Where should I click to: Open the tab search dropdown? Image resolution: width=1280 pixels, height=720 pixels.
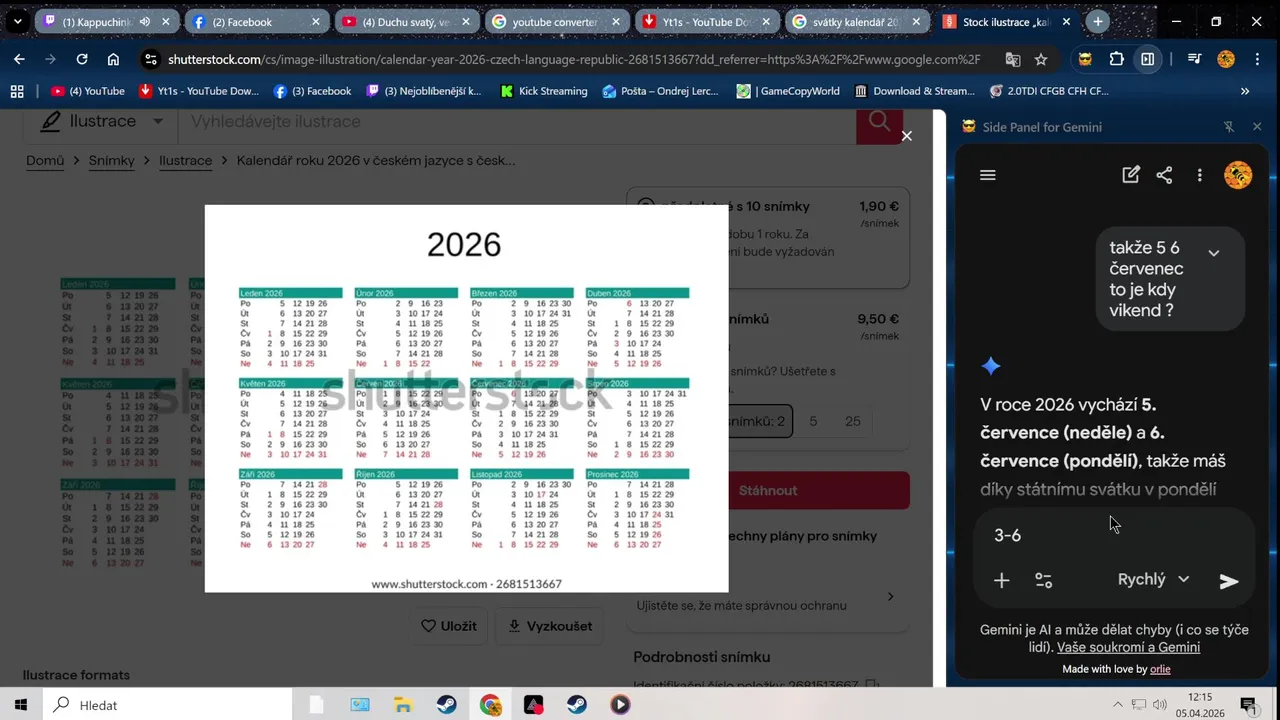click(x=17, y=21)
